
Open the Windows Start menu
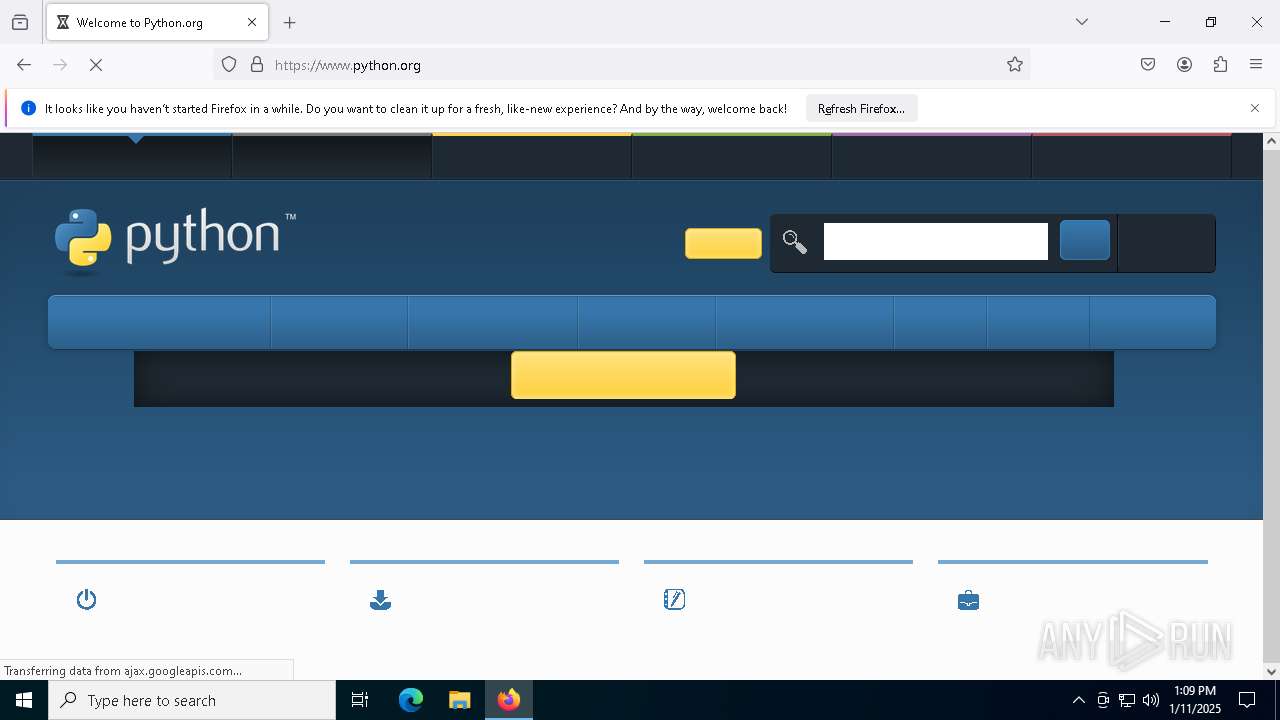(24, 700)
